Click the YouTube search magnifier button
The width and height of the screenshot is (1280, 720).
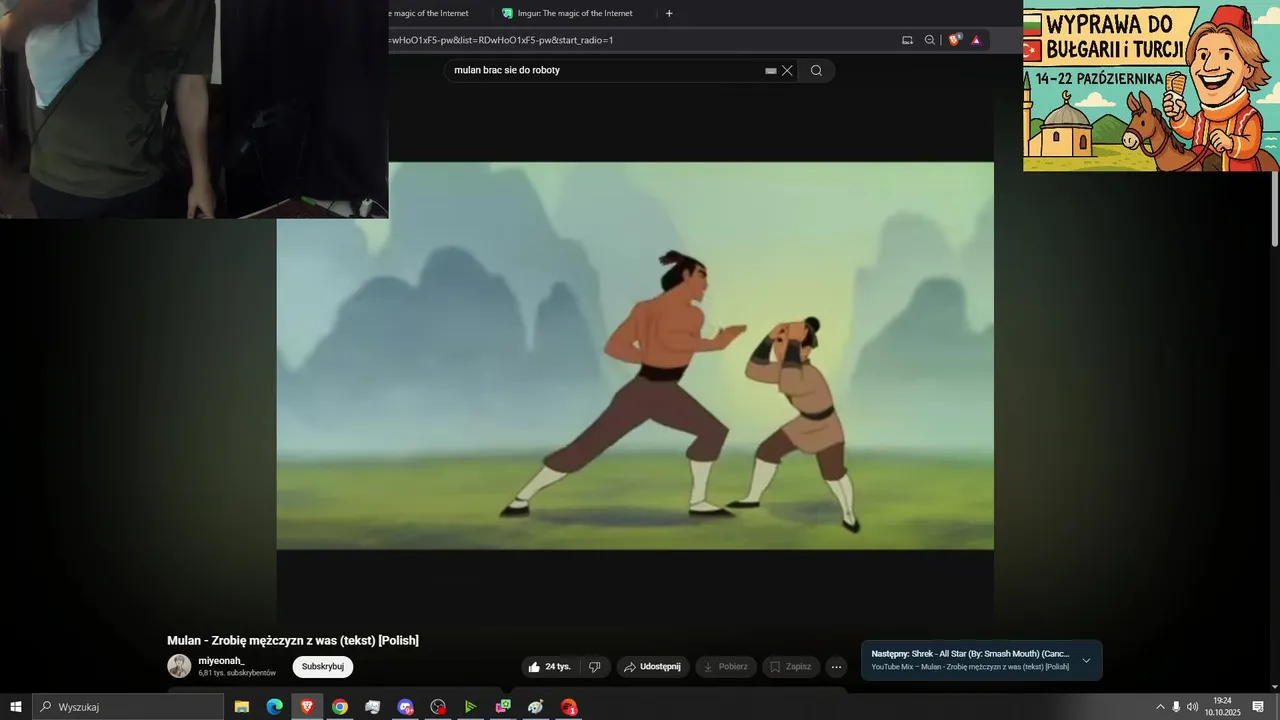(x=816, y=70)
